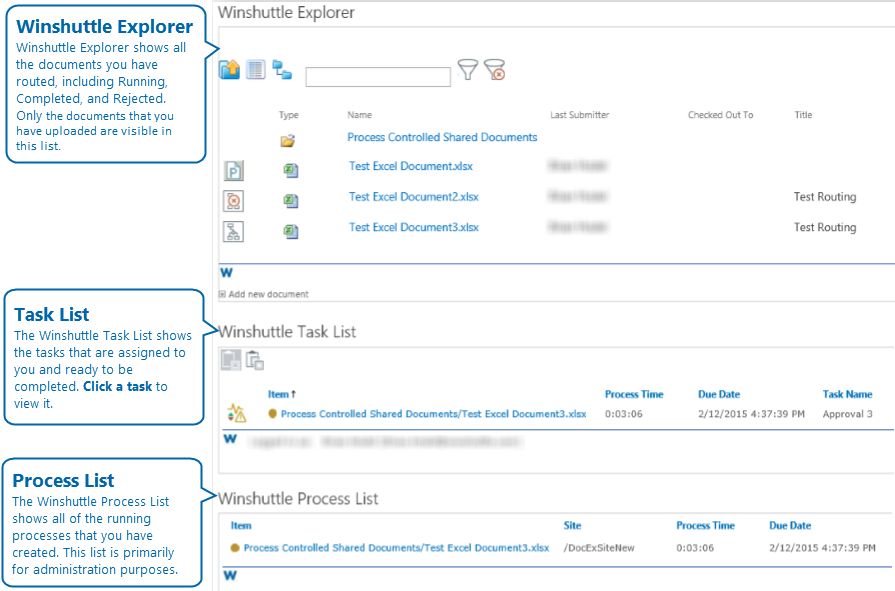Viewport: 895px width, 591px height.
Task: Sort Explorer by the Last Submitter column
Action: (x=580, y=115)
